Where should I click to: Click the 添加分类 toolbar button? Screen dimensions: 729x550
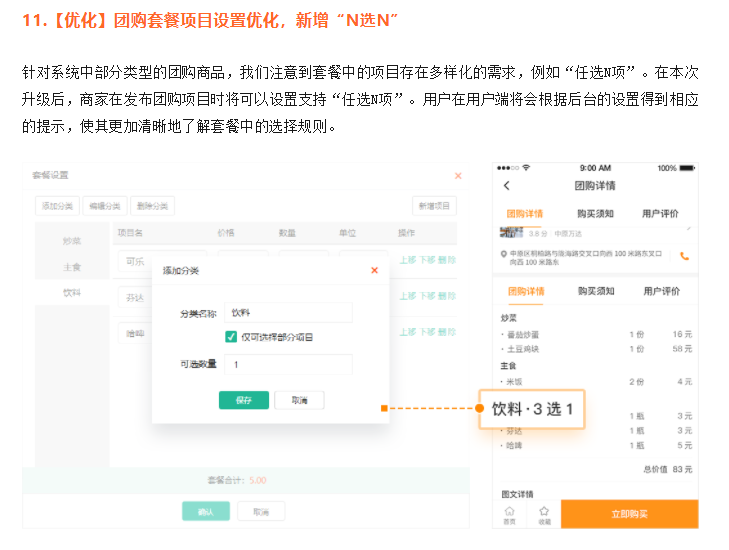tap(57, 206)
